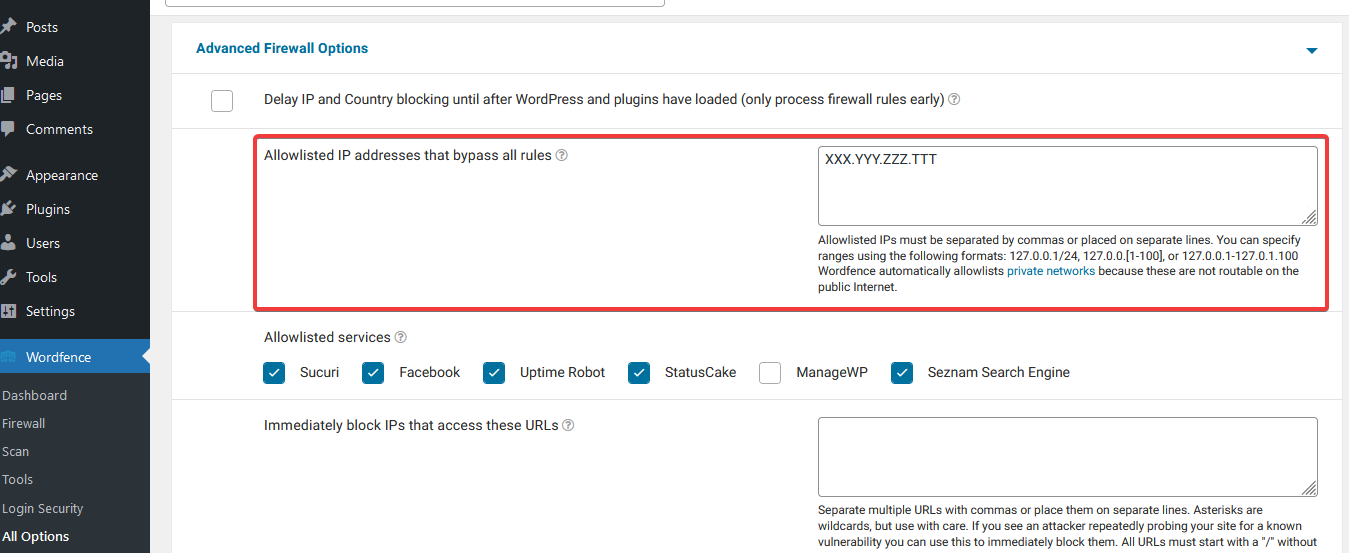
Task: Click the Media icon in sidebar
Action: coord(8,61)
